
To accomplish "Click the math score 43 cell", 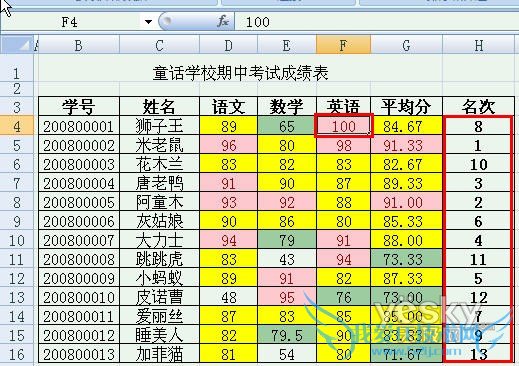I will 287,259.
